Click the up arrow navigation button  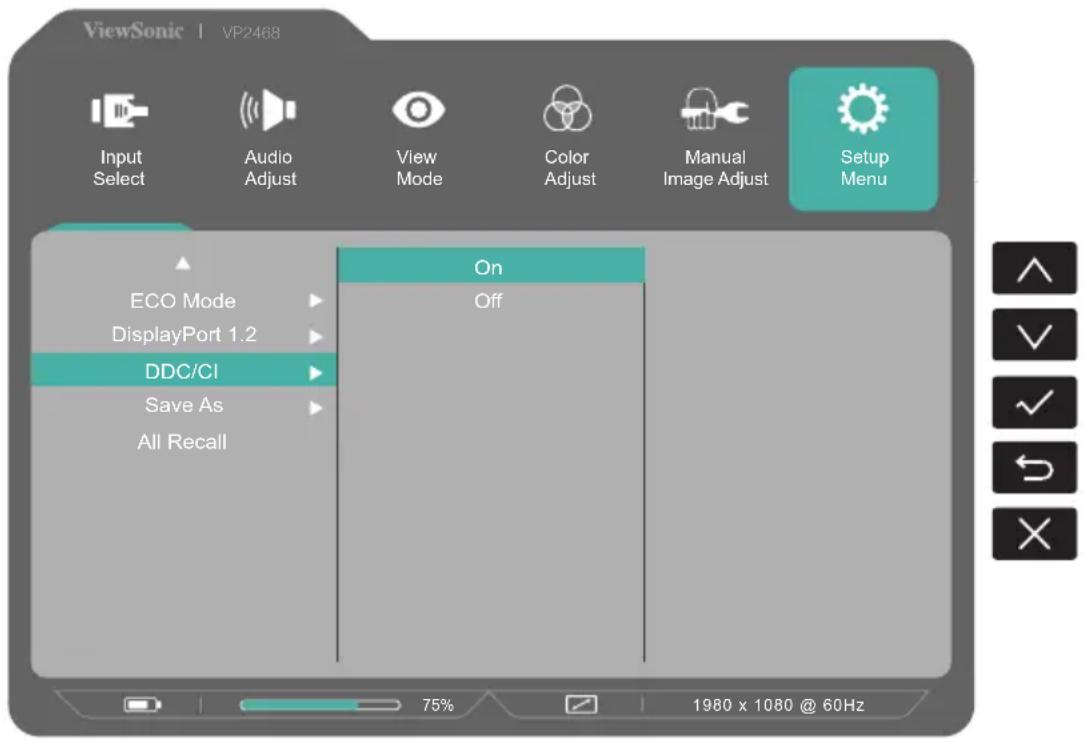(1034, 268)
